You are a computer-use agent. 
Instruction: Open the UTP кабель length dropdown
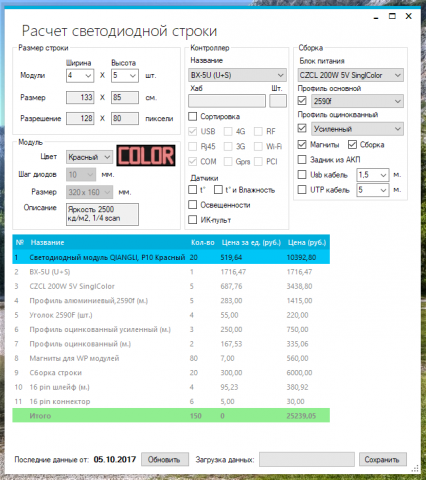(373, 190)
